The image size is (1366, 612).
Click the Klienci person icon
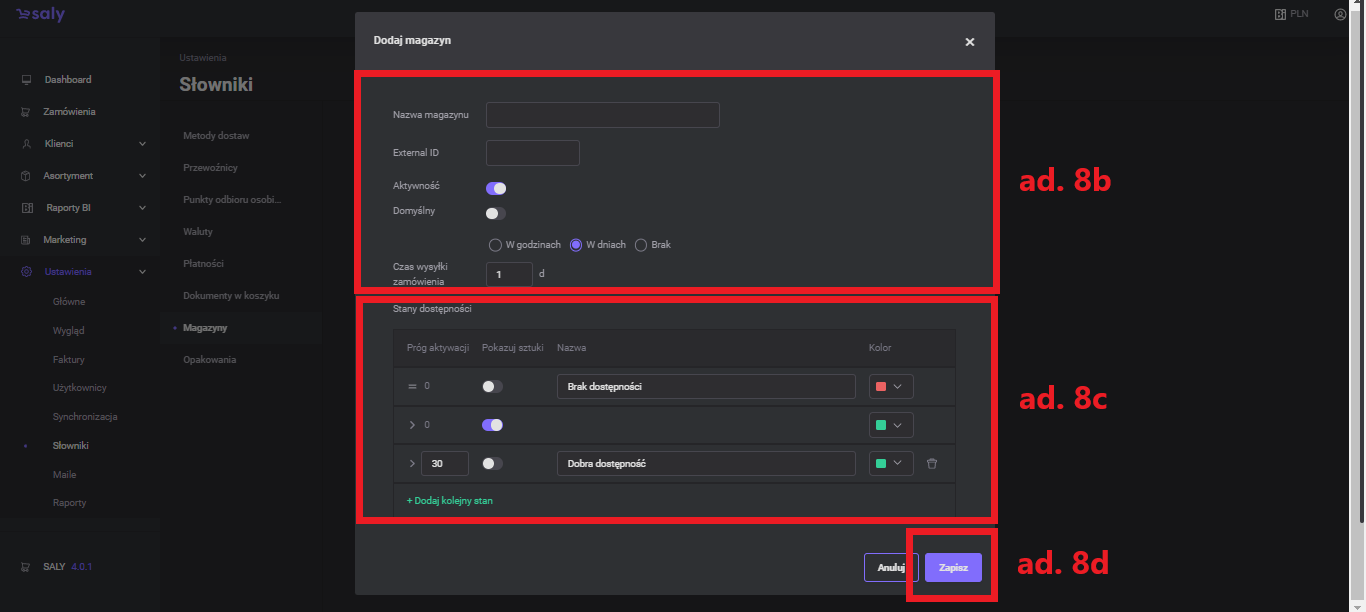[x=26, y=144]
